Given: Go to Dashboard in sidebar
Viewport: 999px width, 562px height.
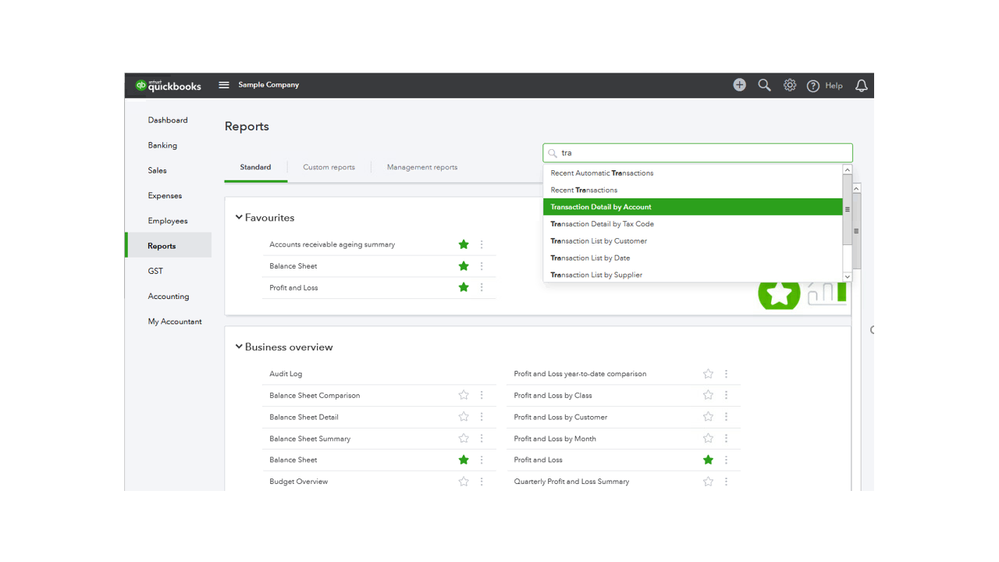Looking at the screenshot, I should (x=168, y=120).
